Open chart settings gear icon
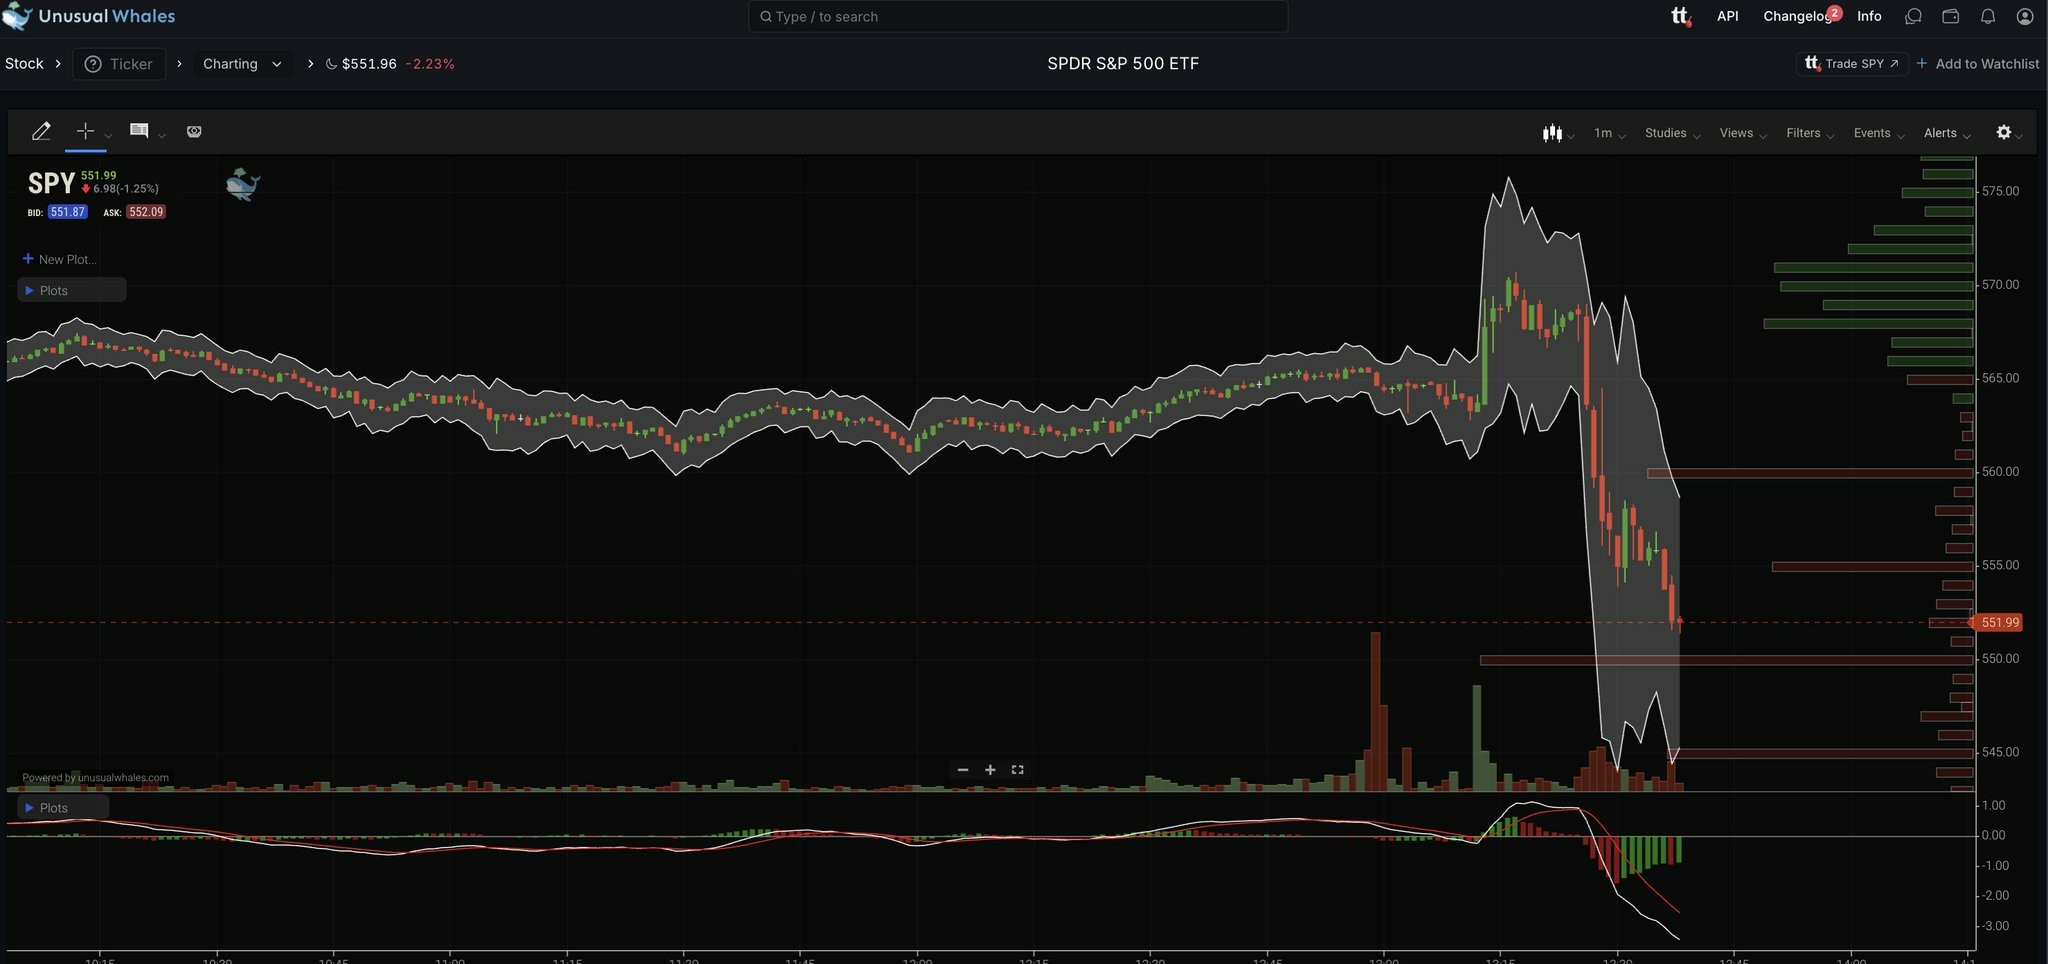Viewport: 2048px width, 964px height. tap(2003, 132)
